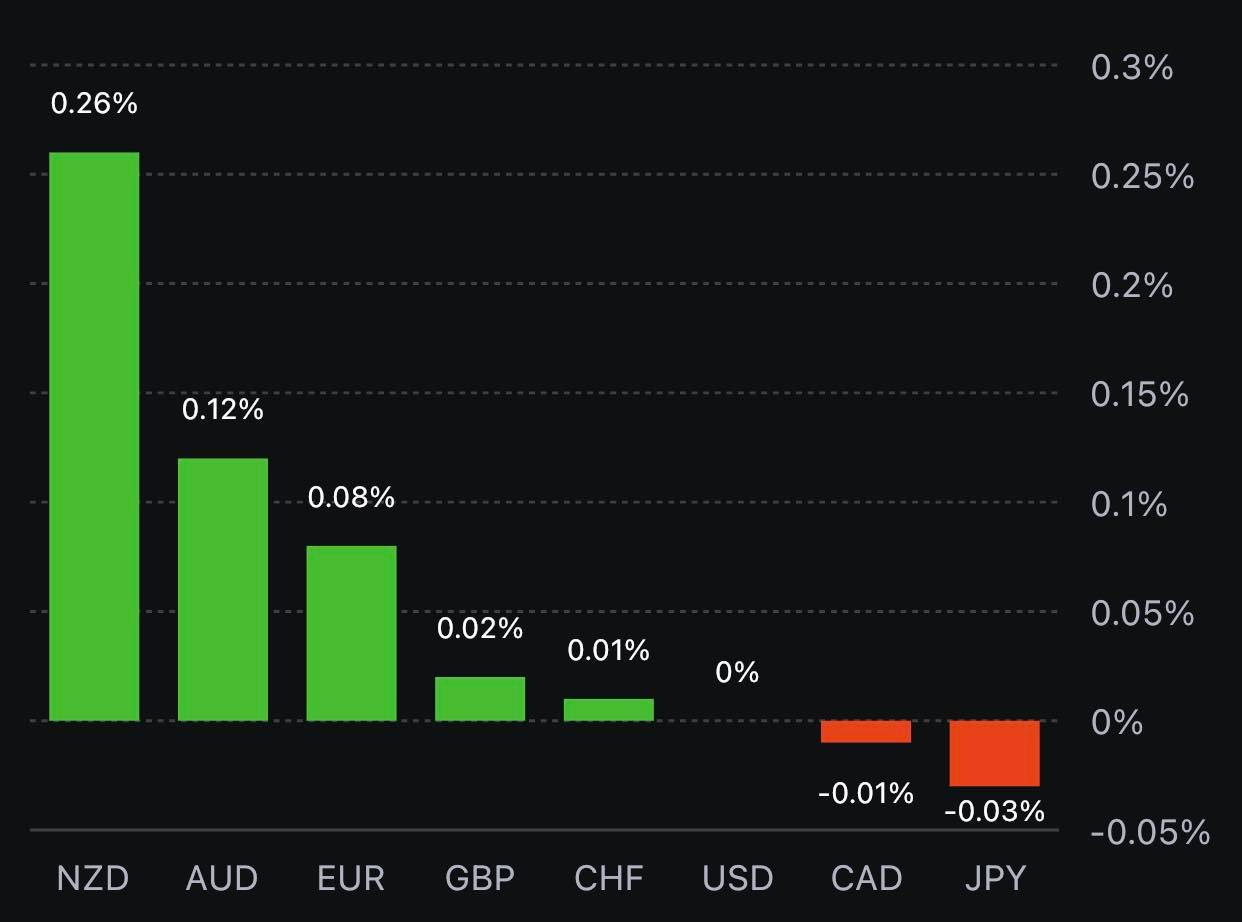This screenshot has height=922, width=1242.
Task: Select the USD axis label
Action: (737, 879)
